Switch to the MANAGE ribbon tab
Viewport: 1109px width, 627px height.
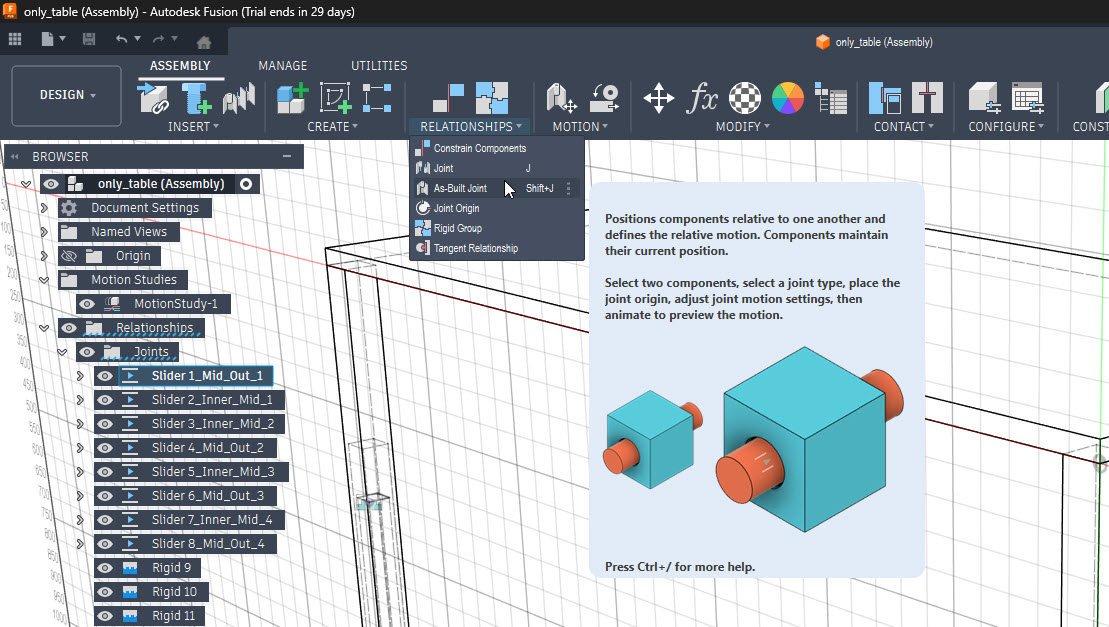click(x=282, y=65)
